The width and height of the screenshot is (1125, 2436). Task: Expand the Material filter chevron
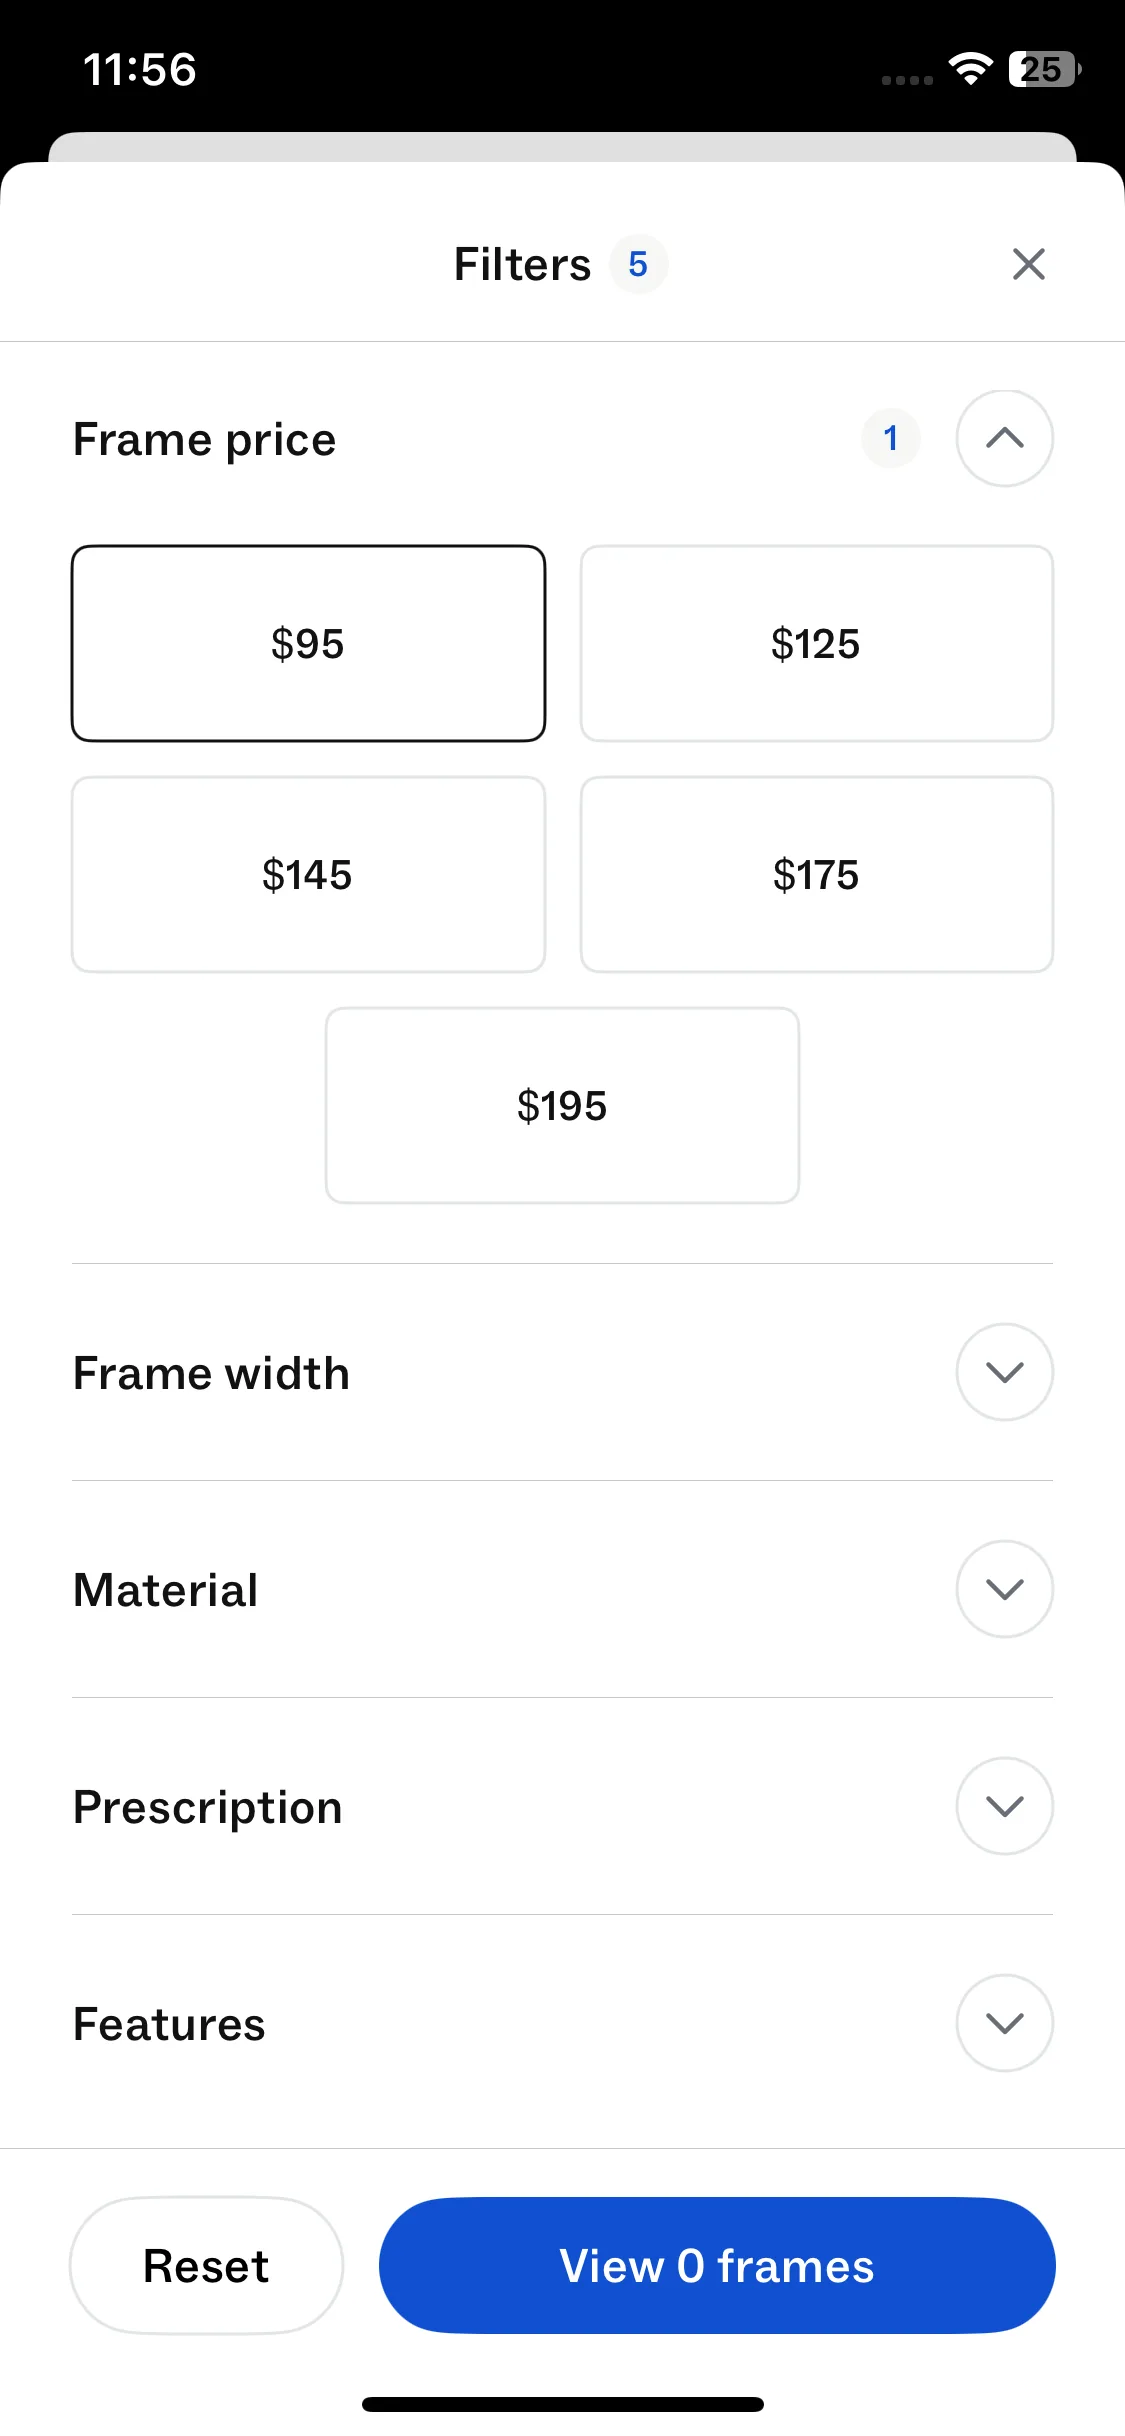[1004, 1589]
